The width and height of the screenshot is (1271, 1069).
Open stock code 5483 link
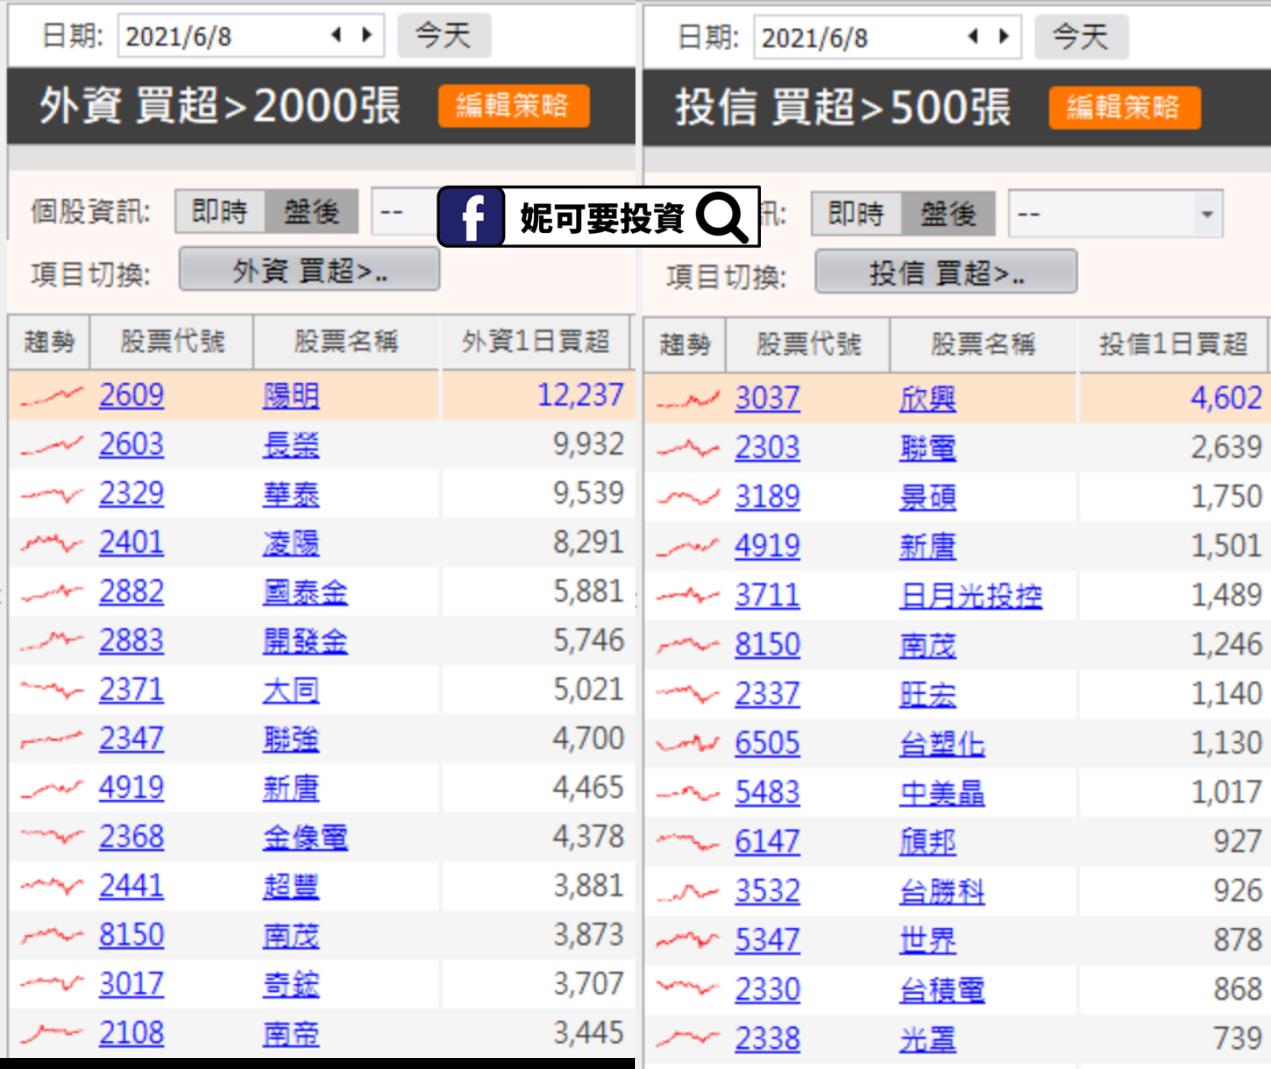pos(767,792)
